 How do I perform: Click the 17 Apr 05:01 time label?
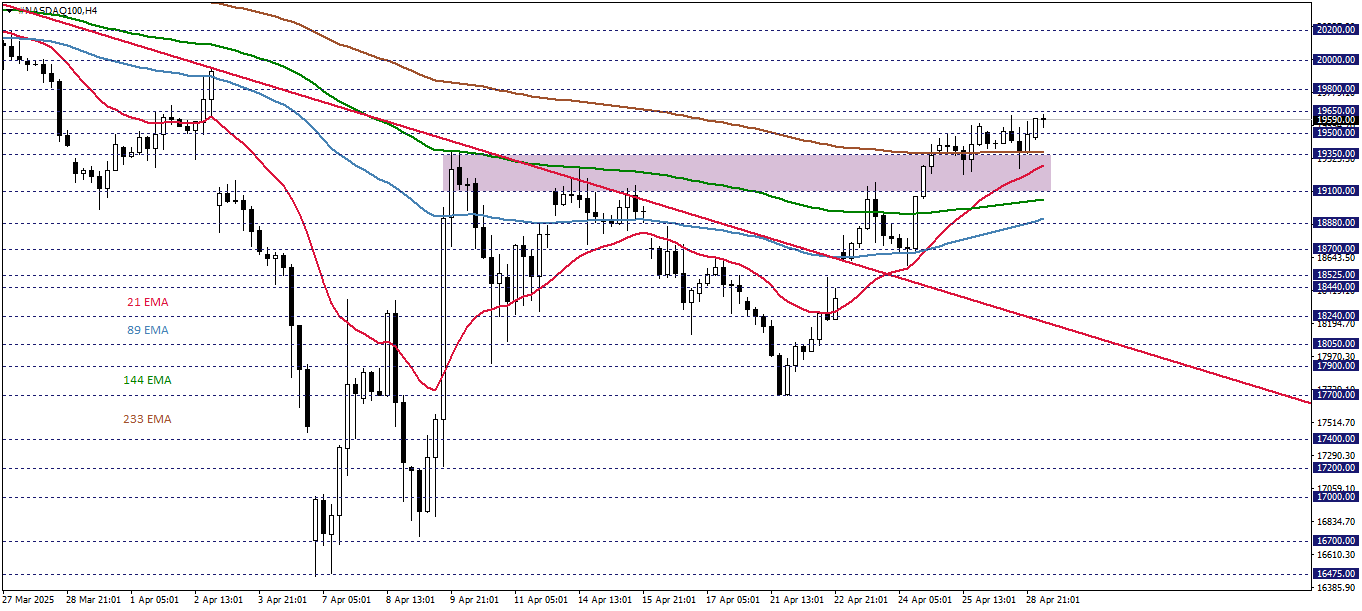[734, 600]
